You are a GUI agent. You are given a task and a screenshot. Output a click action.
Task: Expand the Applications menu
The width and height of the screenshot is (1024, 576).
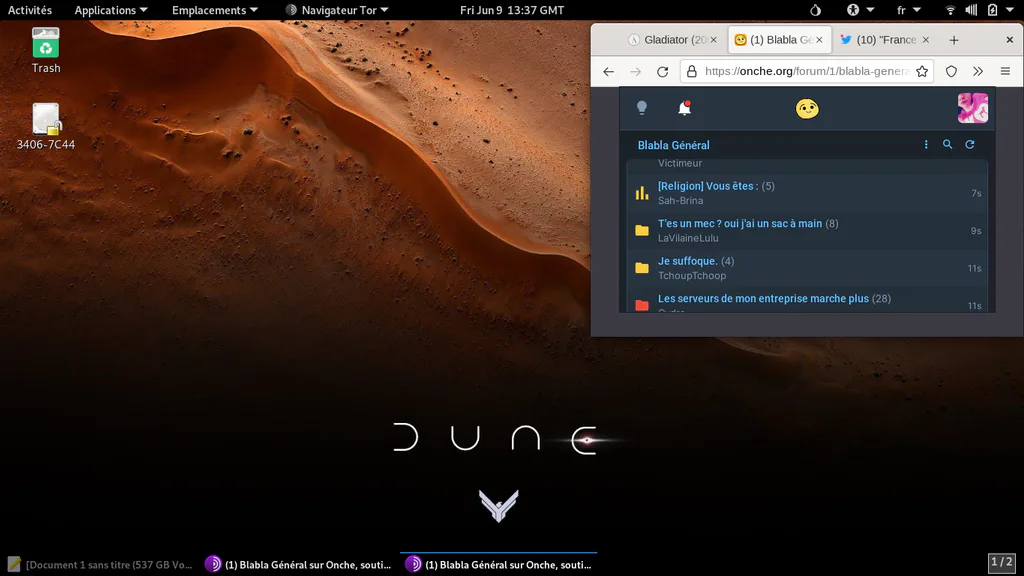[x=110, y=10]
